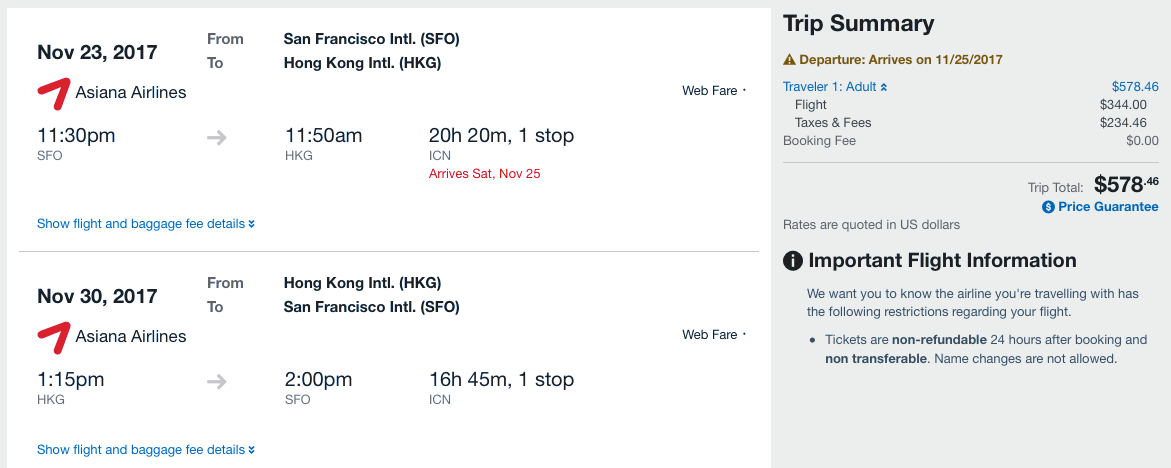This screenshot has width=1171, height=468.
Task: Click the Trip Summary heading
Action: [x=858, y=24]
